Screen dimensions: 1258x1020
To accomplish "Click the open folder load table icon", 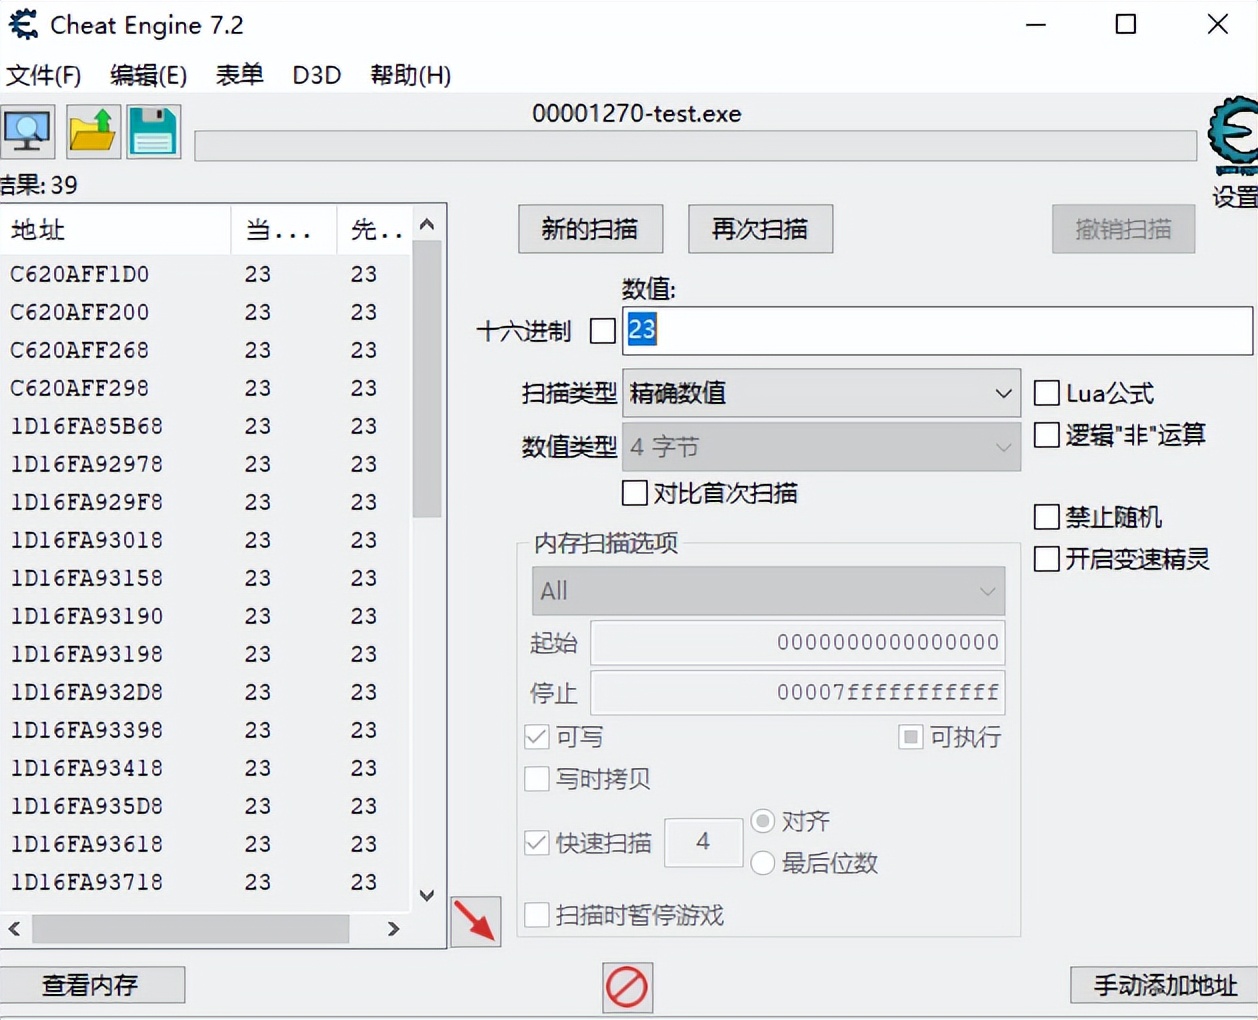I will tap(93, 131).
